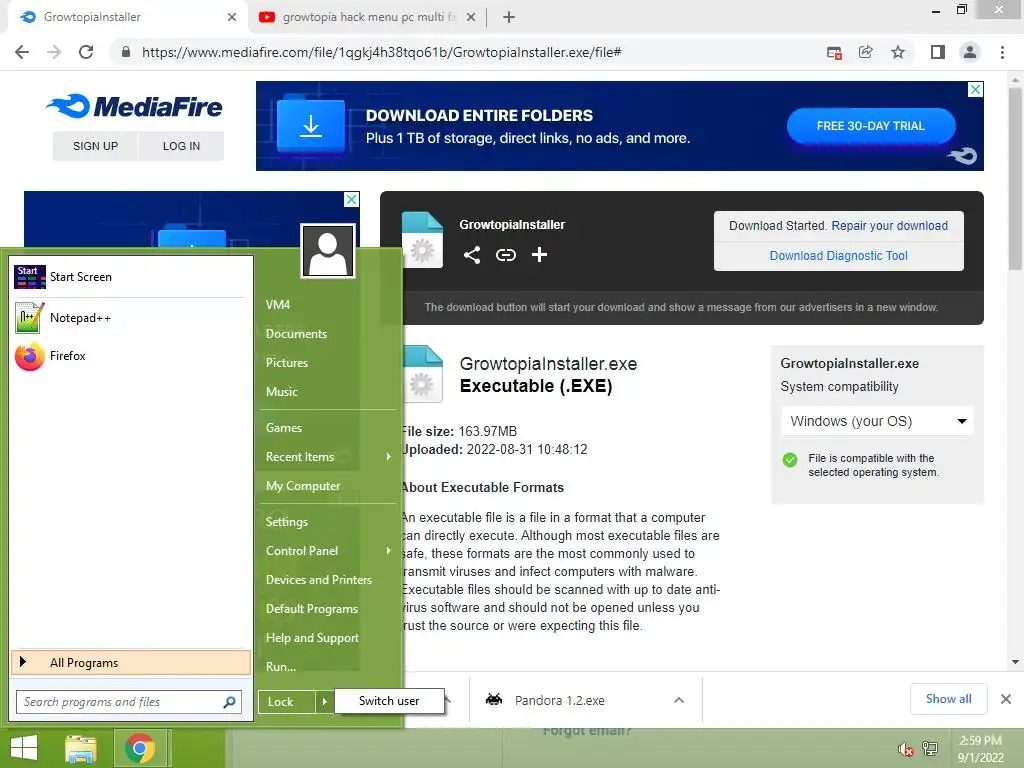Expand Control Panel submenu arrow
1024x768 pixels.
[389, 551]
